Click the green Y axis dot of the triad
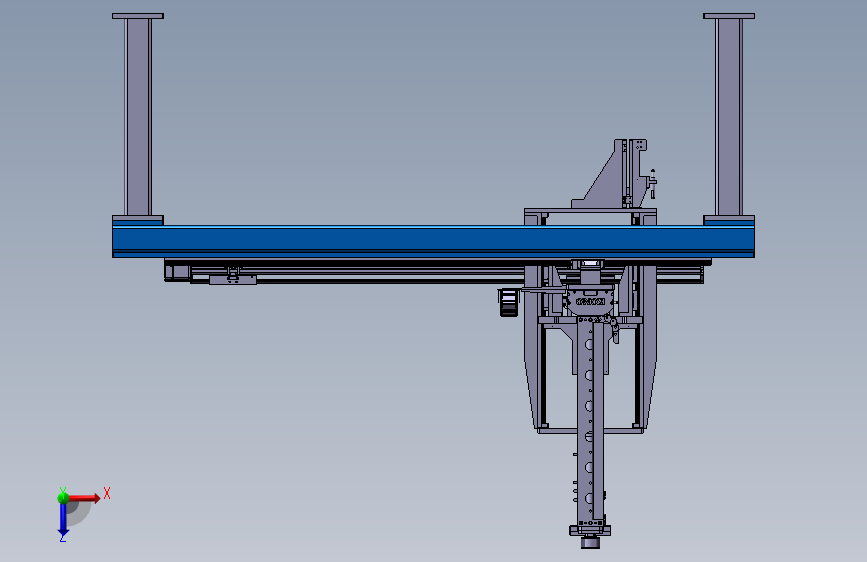This screenshot has width=867, height=562. pos(63,498)
